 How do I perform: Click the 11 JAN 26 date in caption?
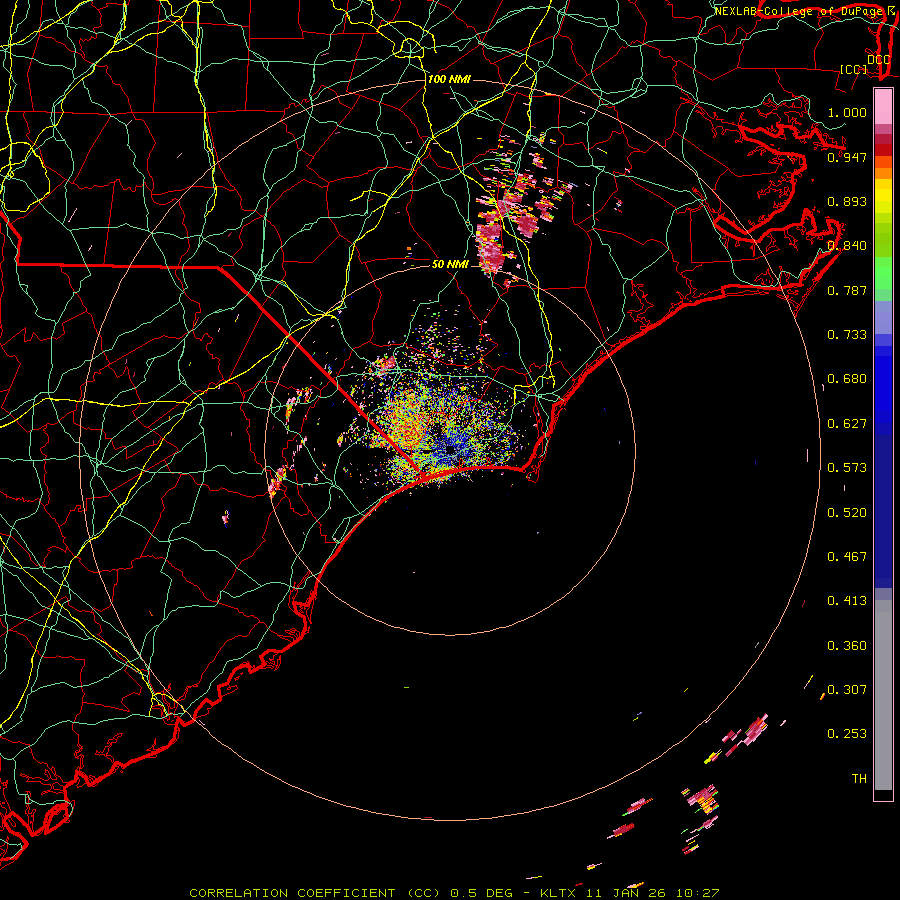(x=627, y=893)
